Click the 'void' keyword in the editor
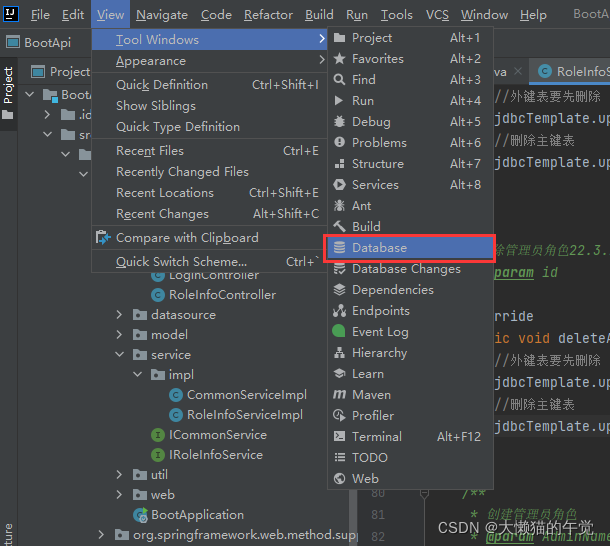The width and height of the screenshot is (610, 546). [534, 338]
